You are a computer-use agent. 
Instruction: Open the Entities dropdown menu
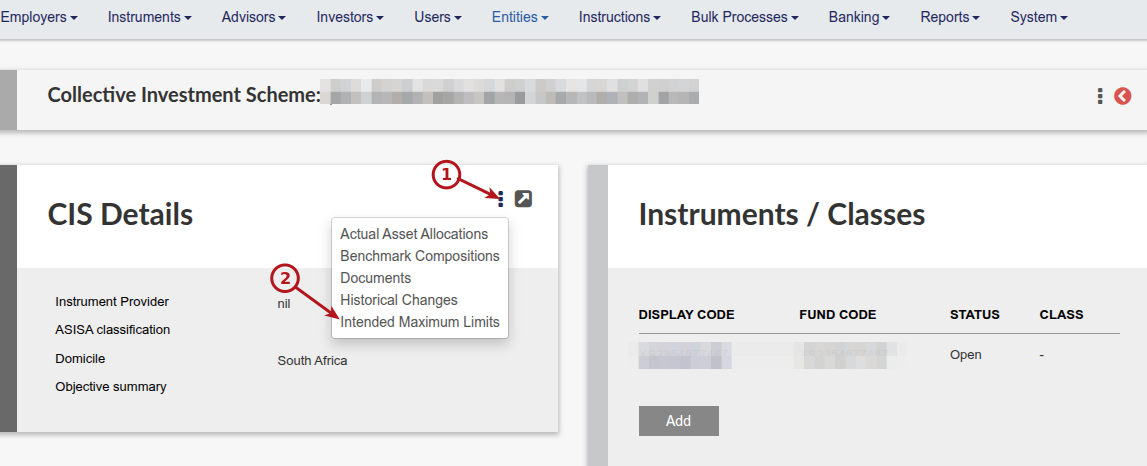520,17
